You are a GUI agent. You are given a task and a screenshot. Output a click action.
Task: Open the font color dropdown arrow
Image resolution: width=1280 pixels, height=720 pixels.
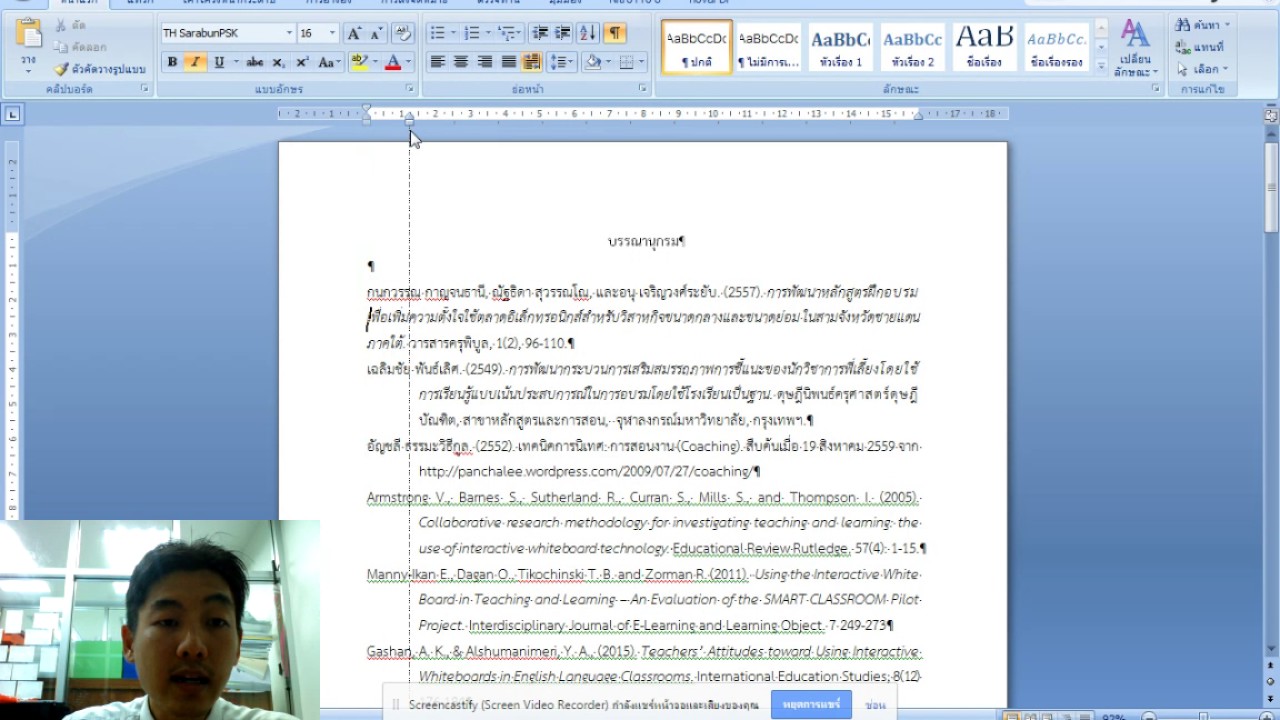click(x=409, y=62)
